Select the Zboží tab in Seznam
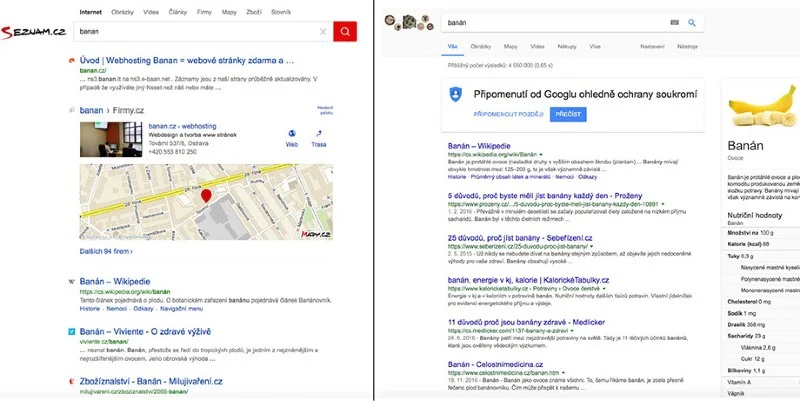This screenshot has height=401, width=800. tap(254, 12)
